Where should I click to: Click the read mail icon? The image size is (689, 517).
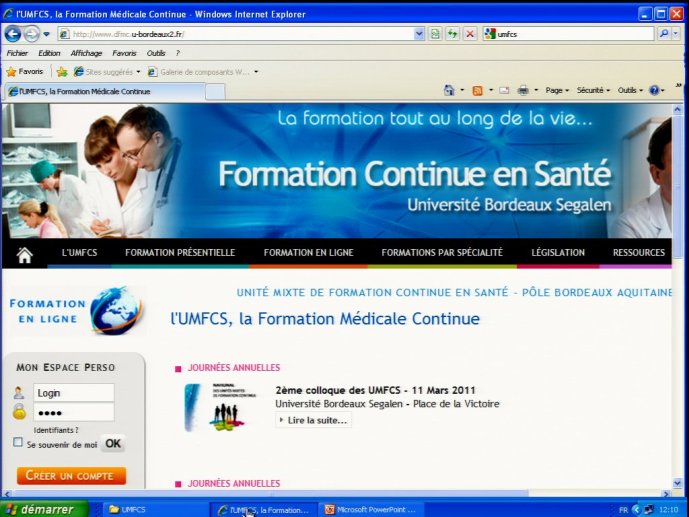coord(504,90)
